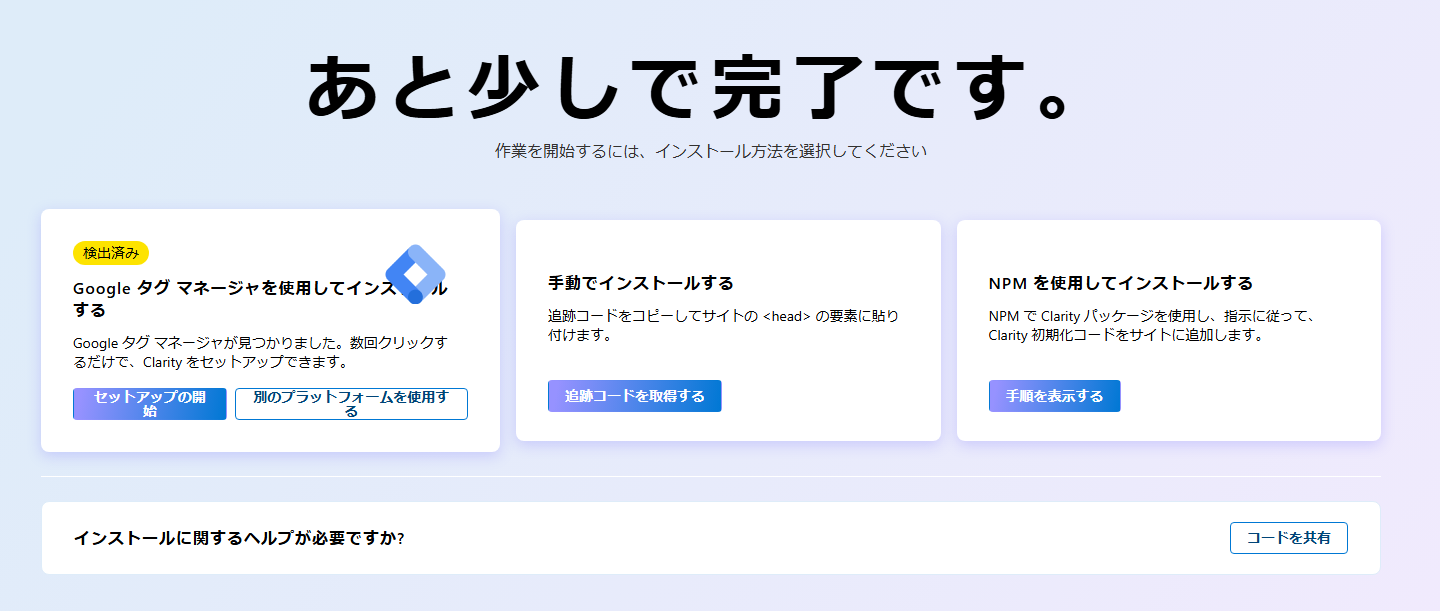Get tracking code via 追跡コードを取得する
This screenshot has height=611, width=1440.
click(634, 396)
